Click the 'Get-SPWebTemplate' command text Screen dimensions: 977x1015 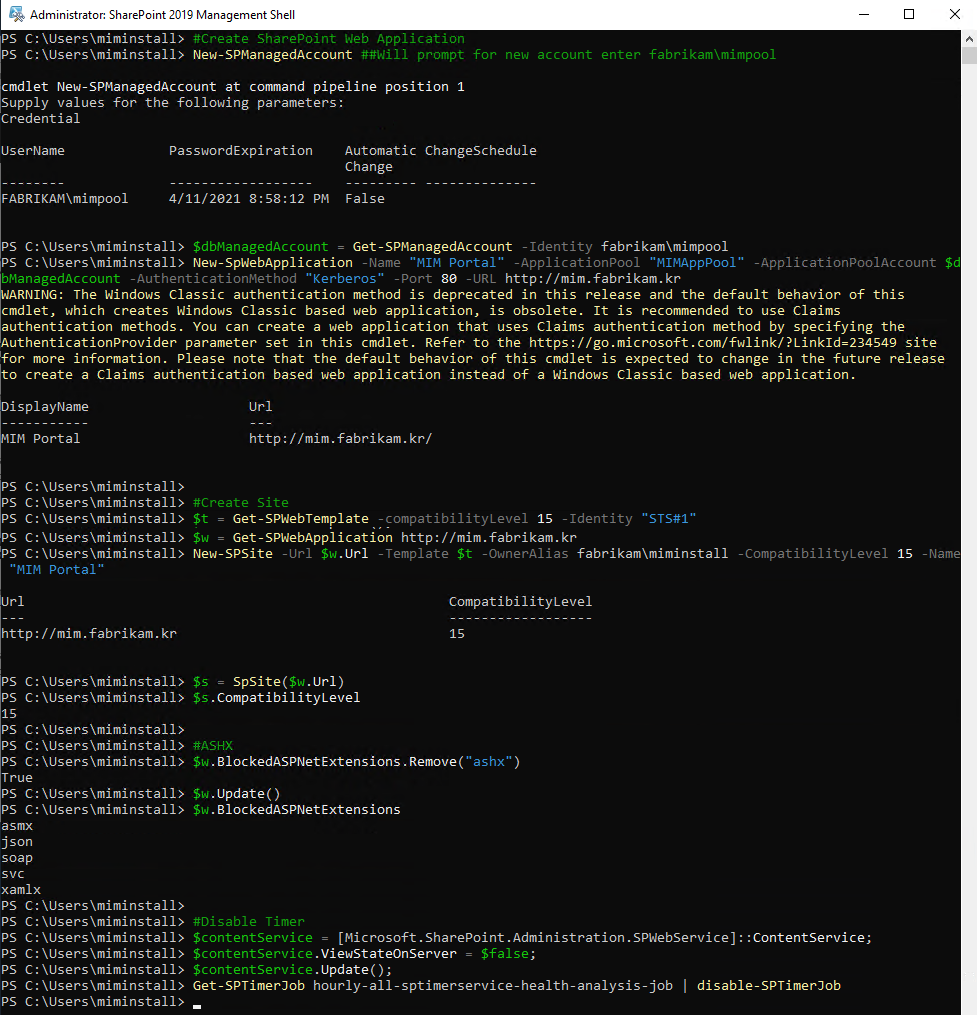pos(300,519)
